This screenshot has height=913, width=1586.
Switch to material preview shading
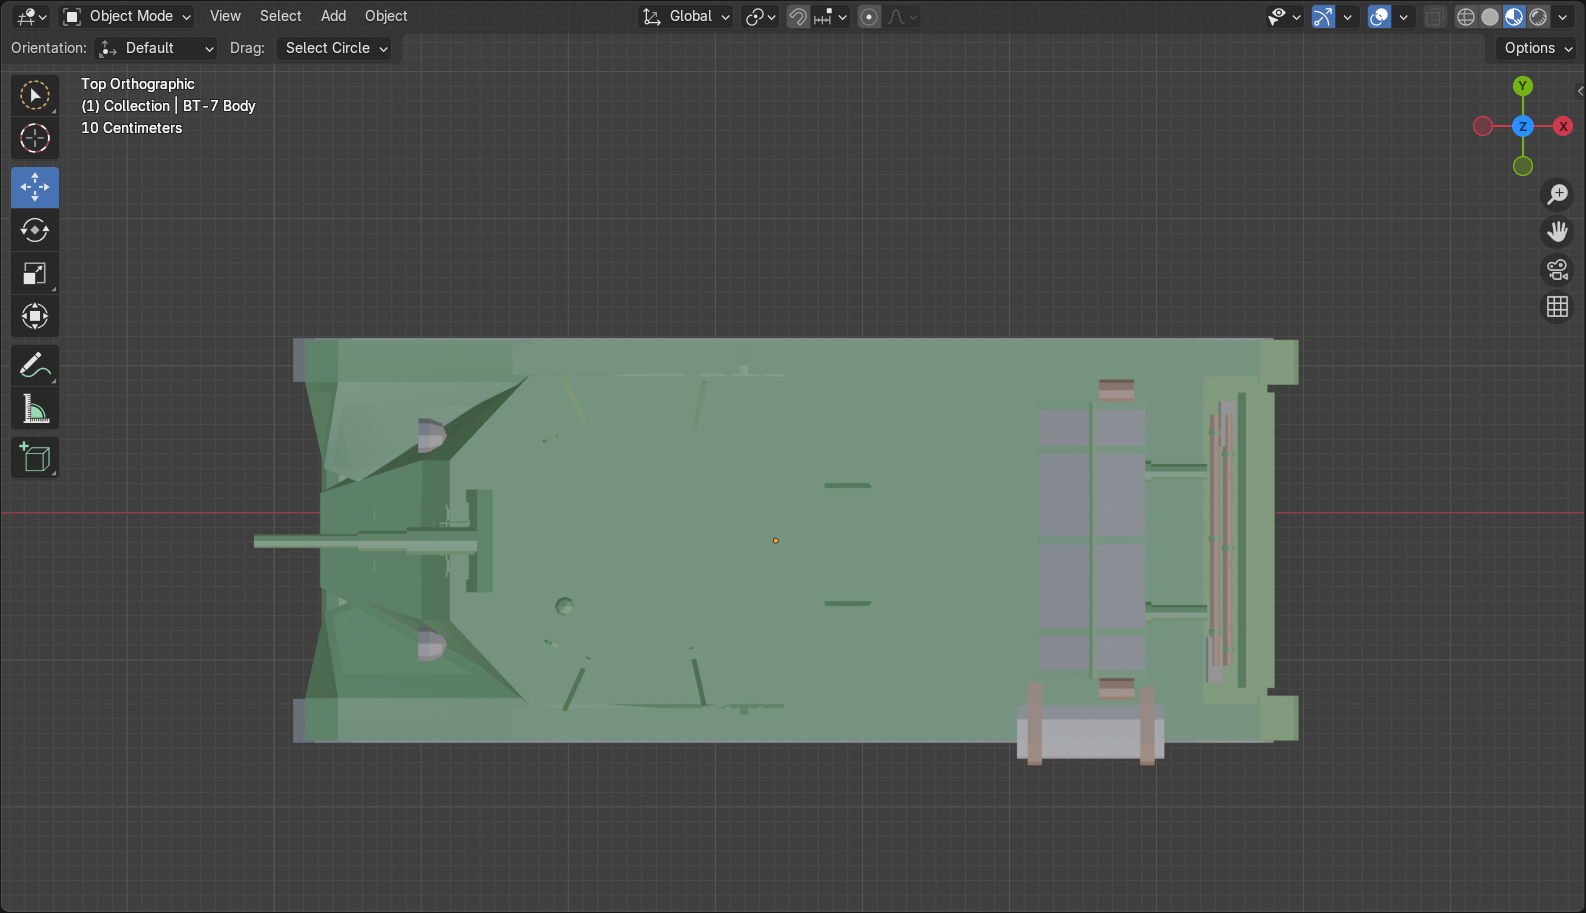1514,17
